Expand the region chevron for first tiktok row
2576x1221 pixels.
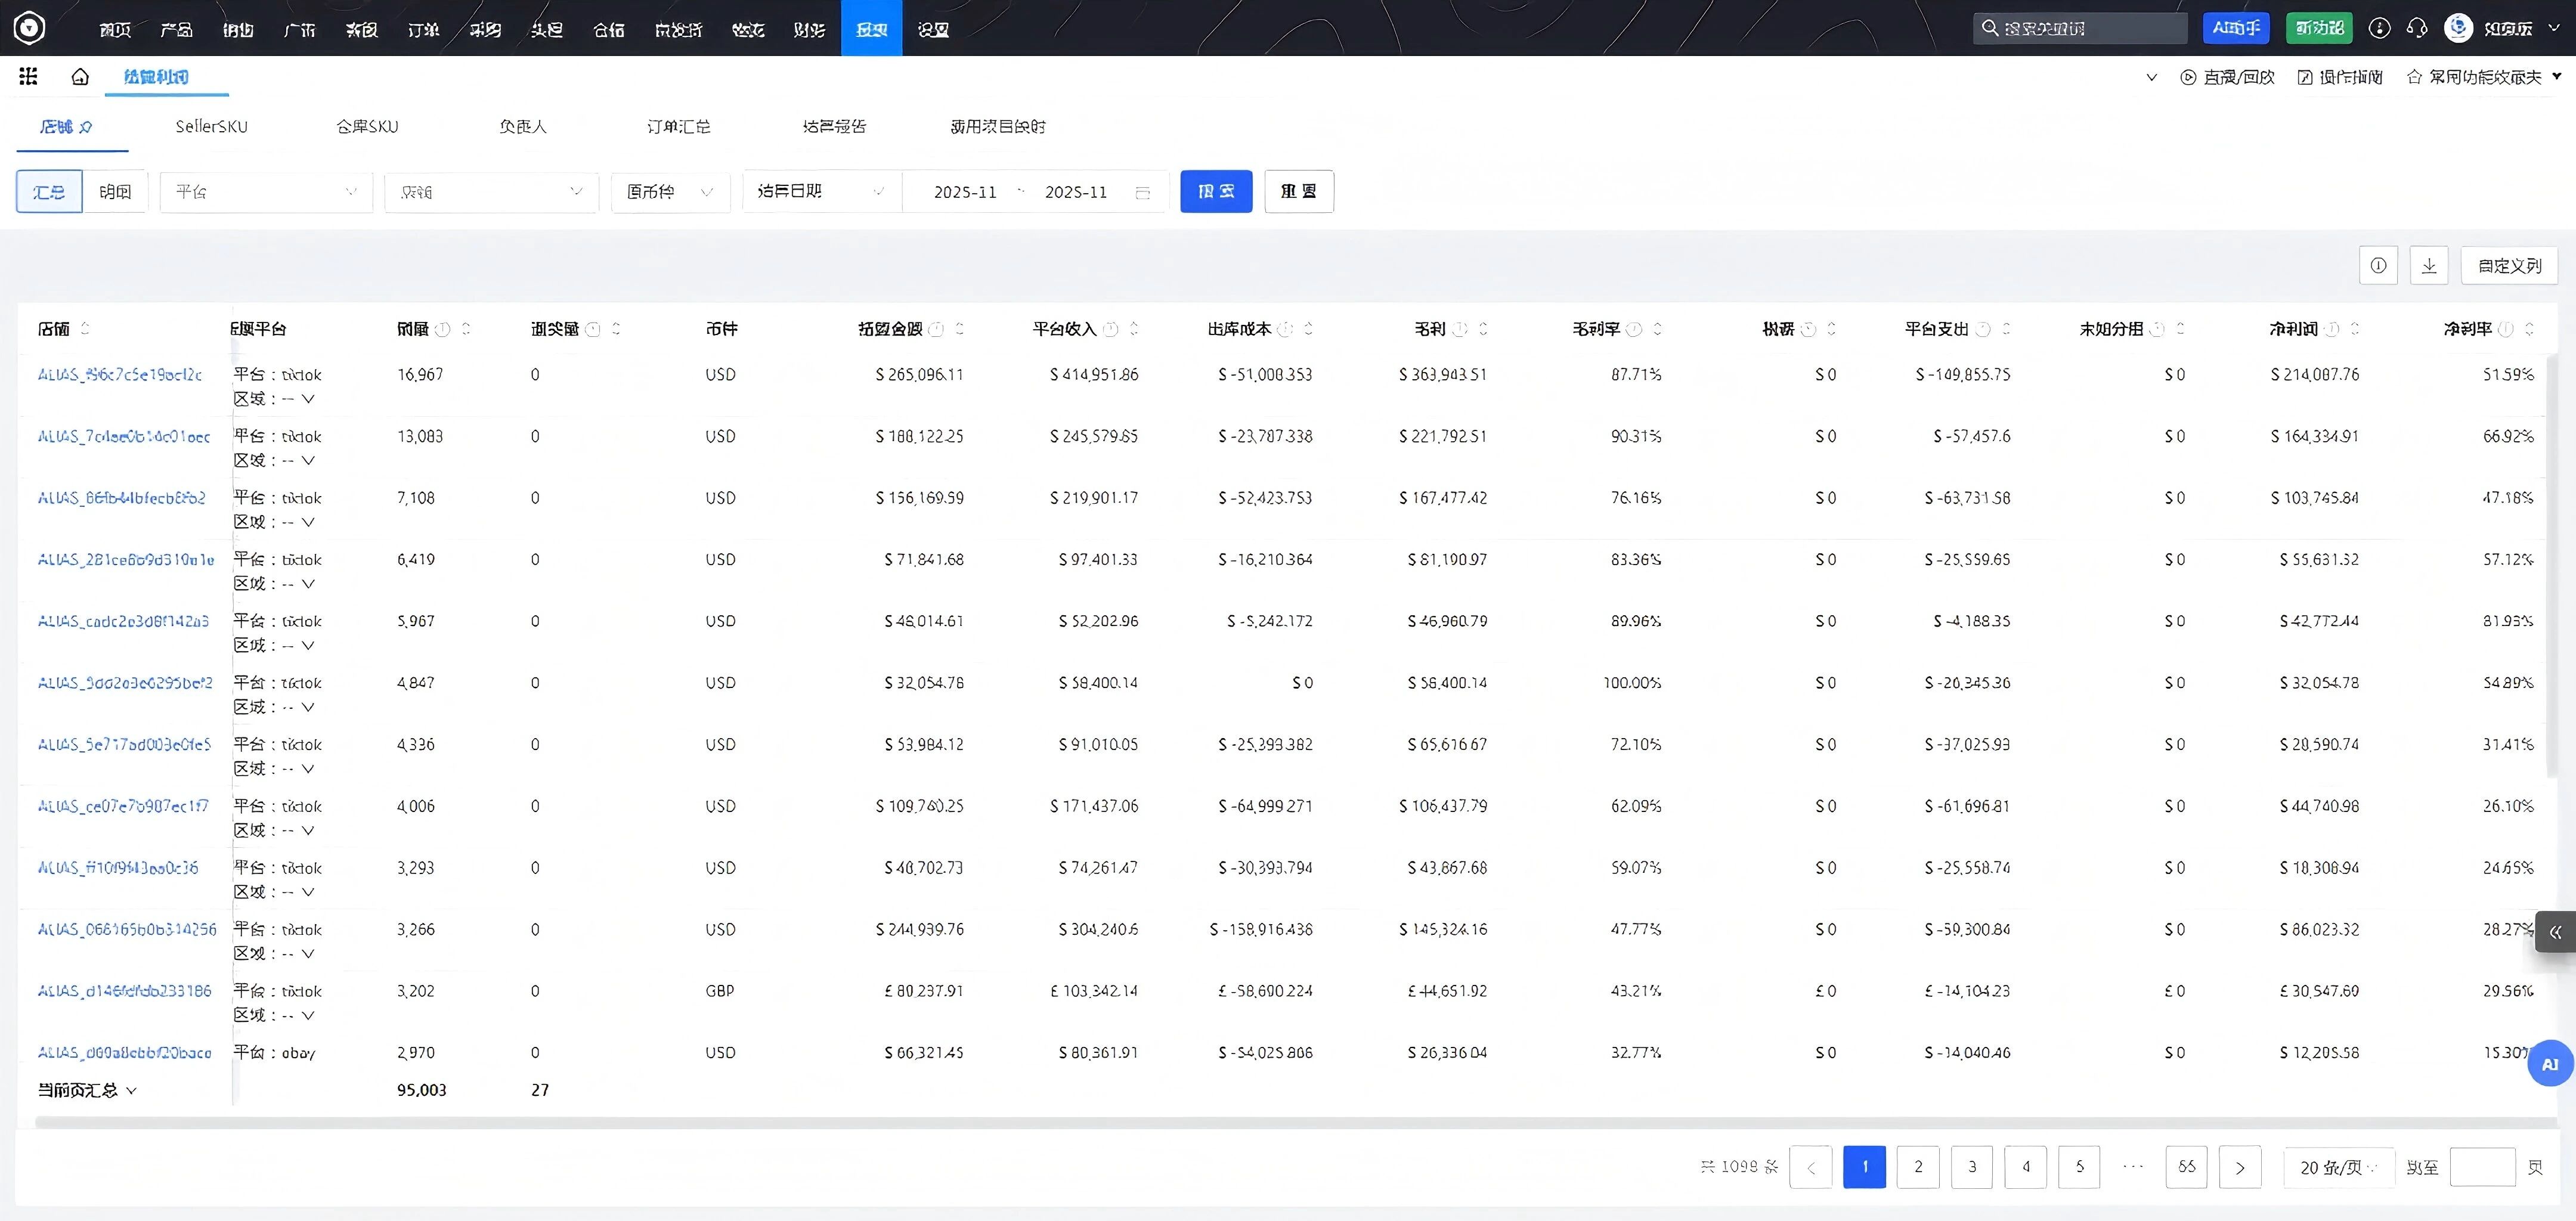(308, 399)
